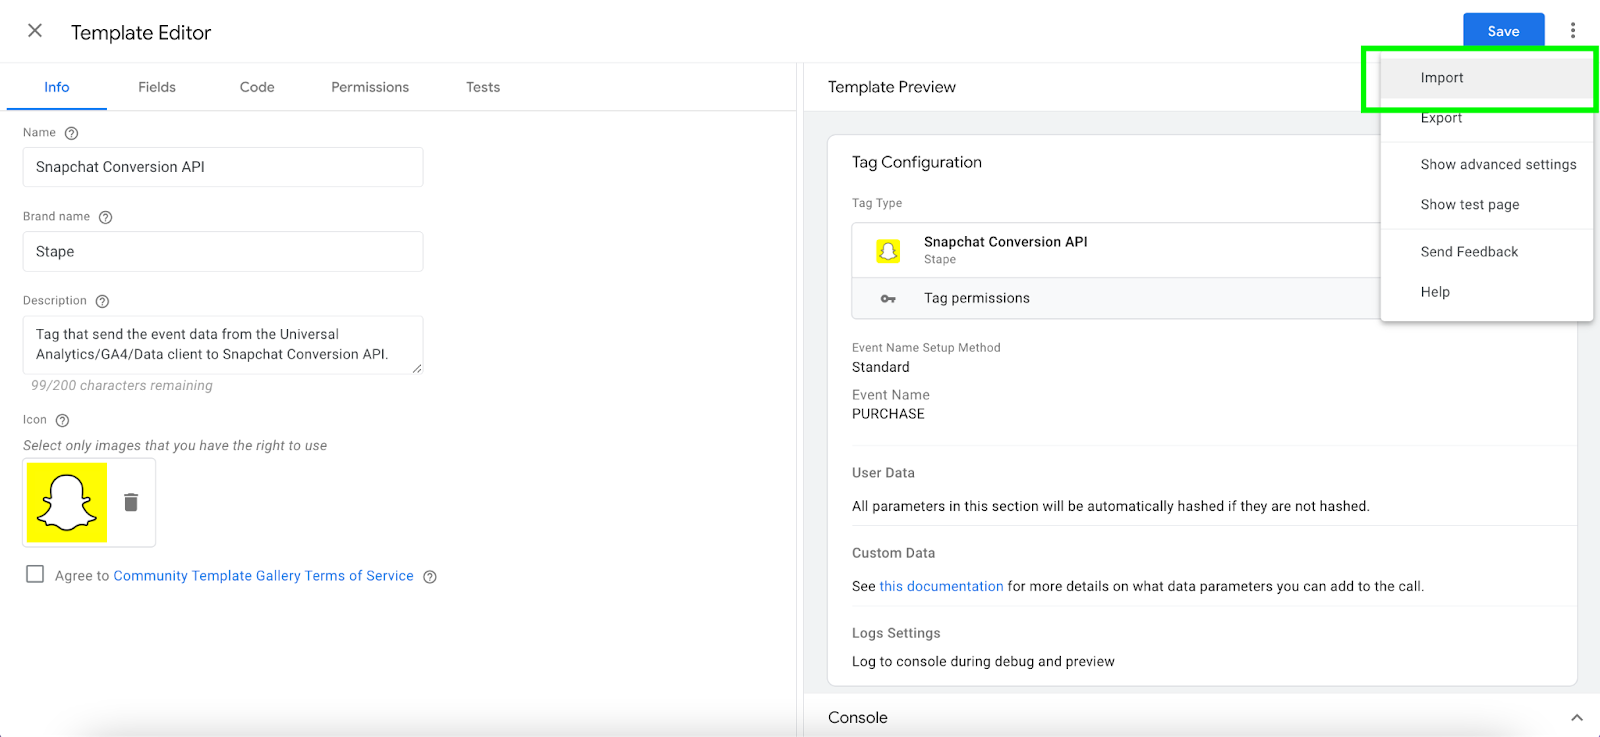Open the three-dot more options menu
The image size is (1600, 737).
[x=1573, y=31]
